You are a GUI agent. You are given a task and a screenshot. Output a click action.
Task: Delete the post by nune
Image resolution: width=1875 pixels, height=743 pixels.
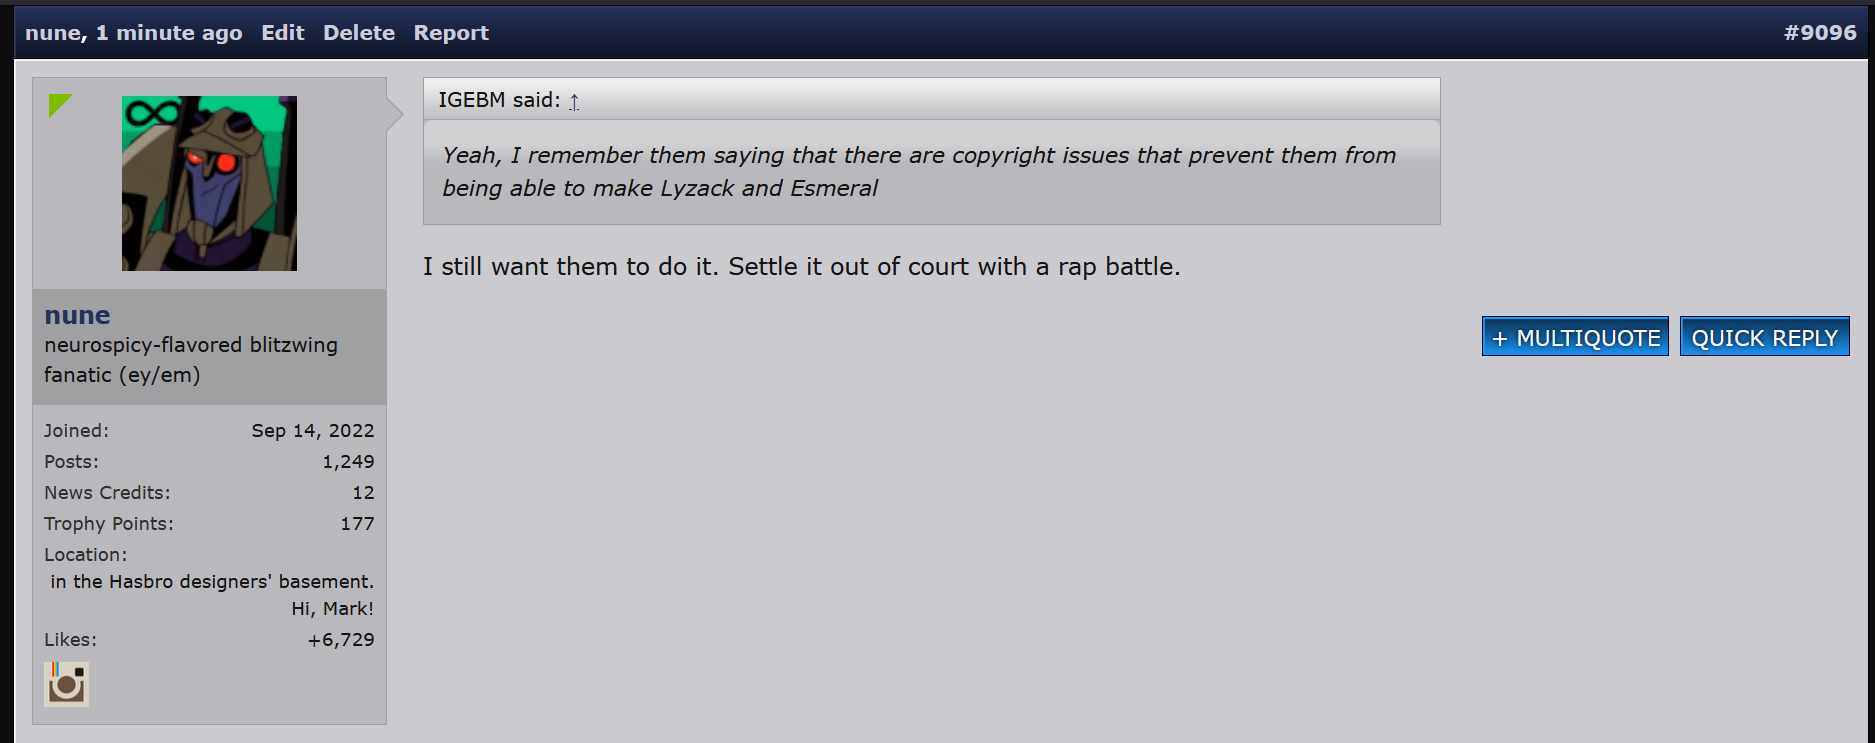click(x=358, y=33)
